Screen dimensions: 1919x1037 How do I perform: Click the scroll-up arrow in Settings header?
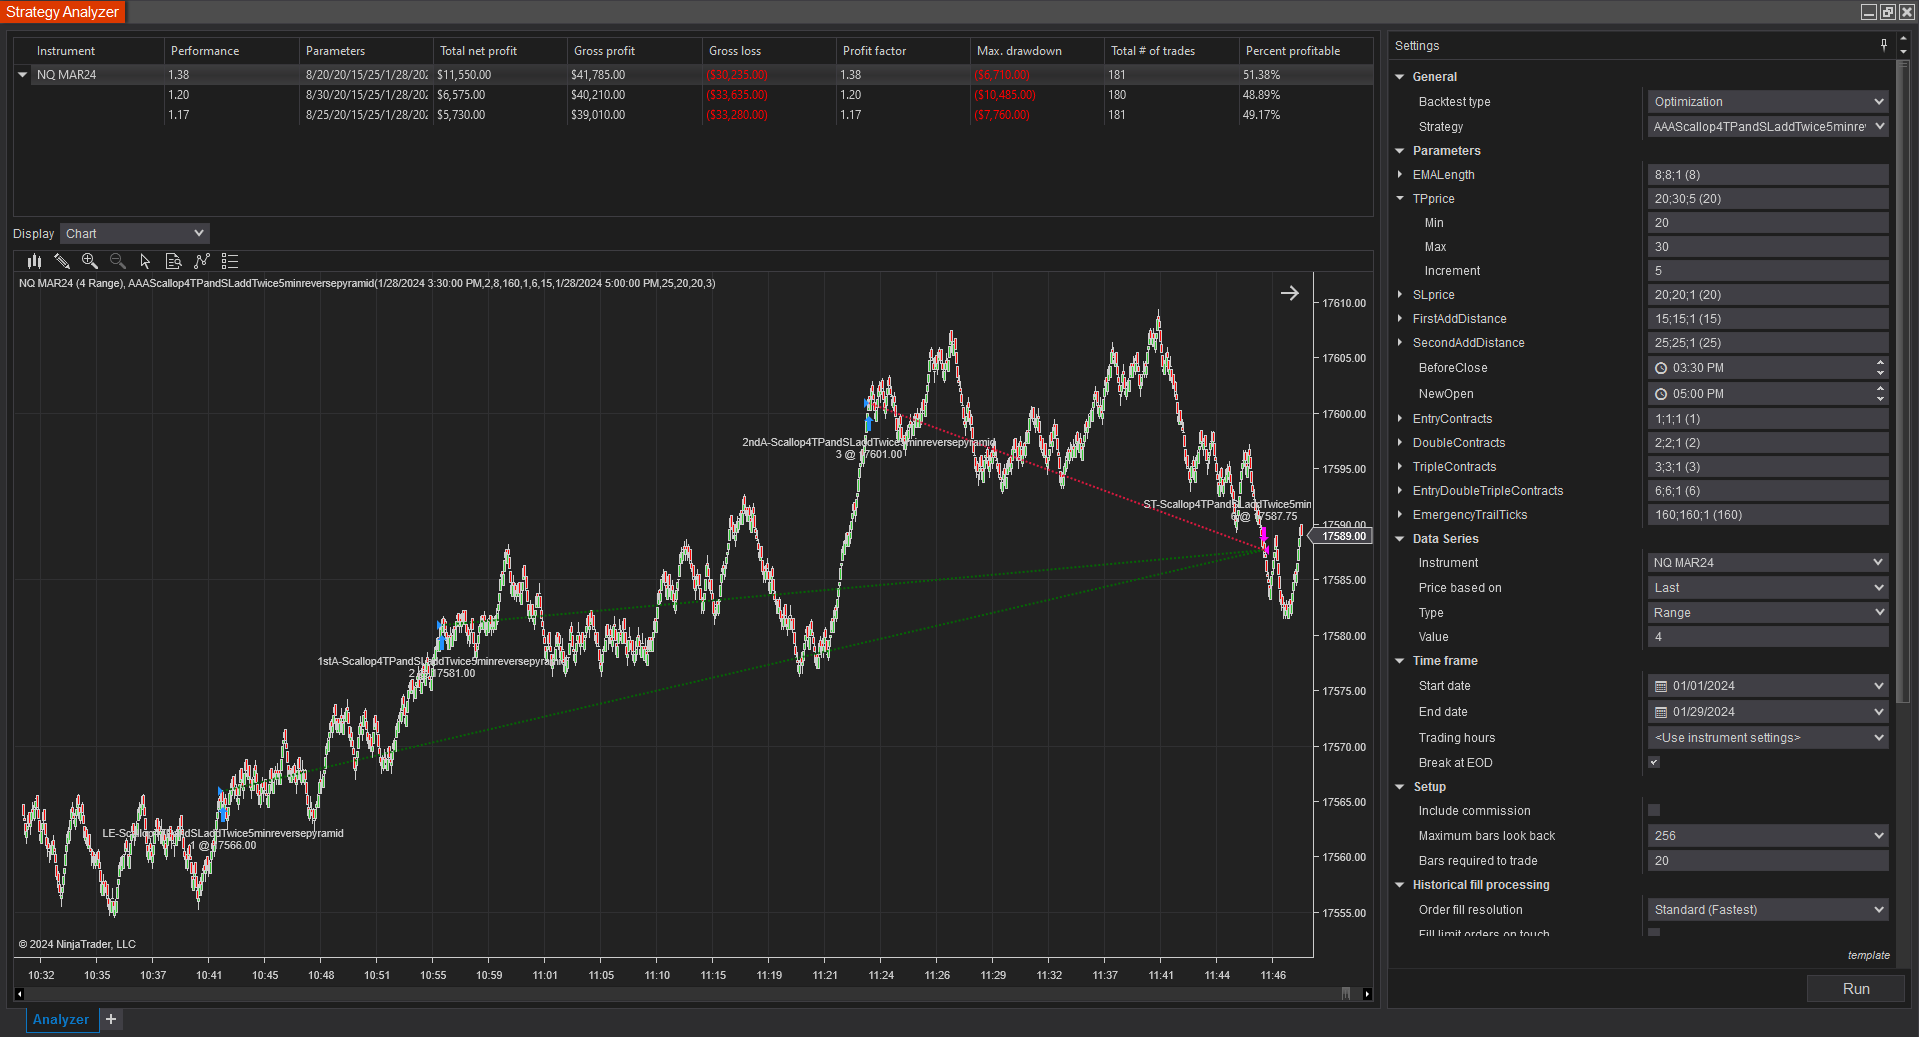(x=1903, y=40)
